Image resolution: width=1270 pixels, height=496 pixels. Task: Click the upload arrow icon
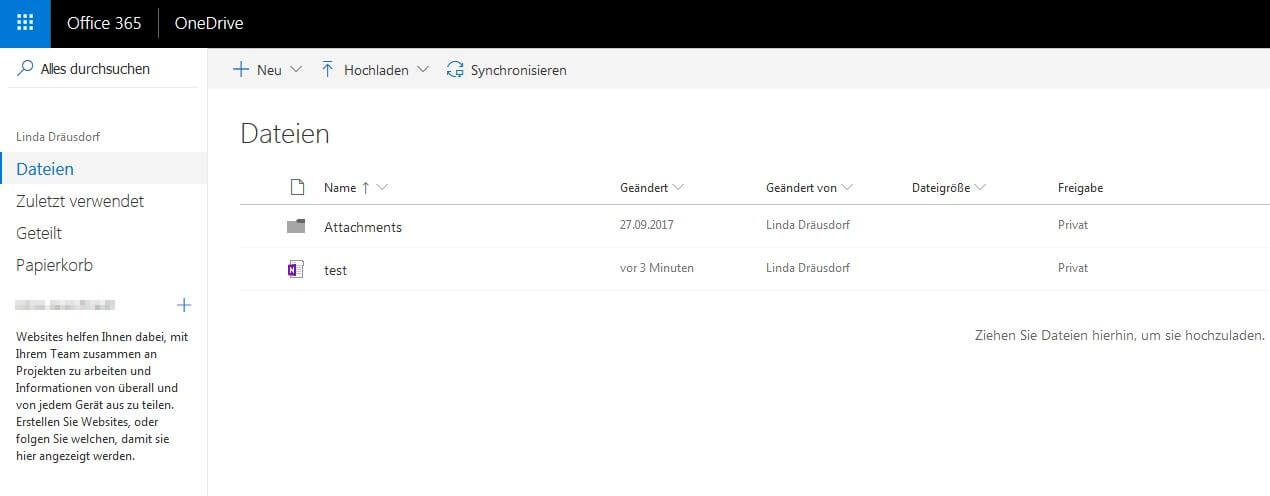[327, 70]
